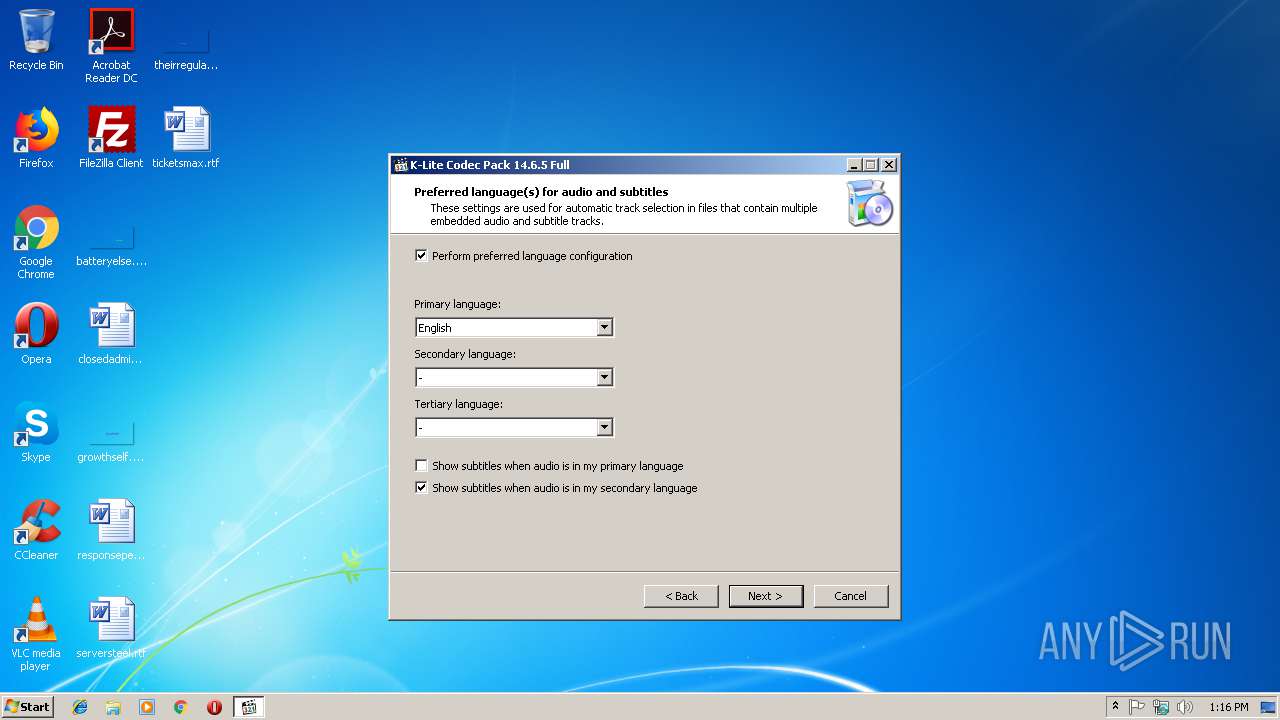Open the volume speaker tray icon

pyautogui.click(x=1185, y=707)
